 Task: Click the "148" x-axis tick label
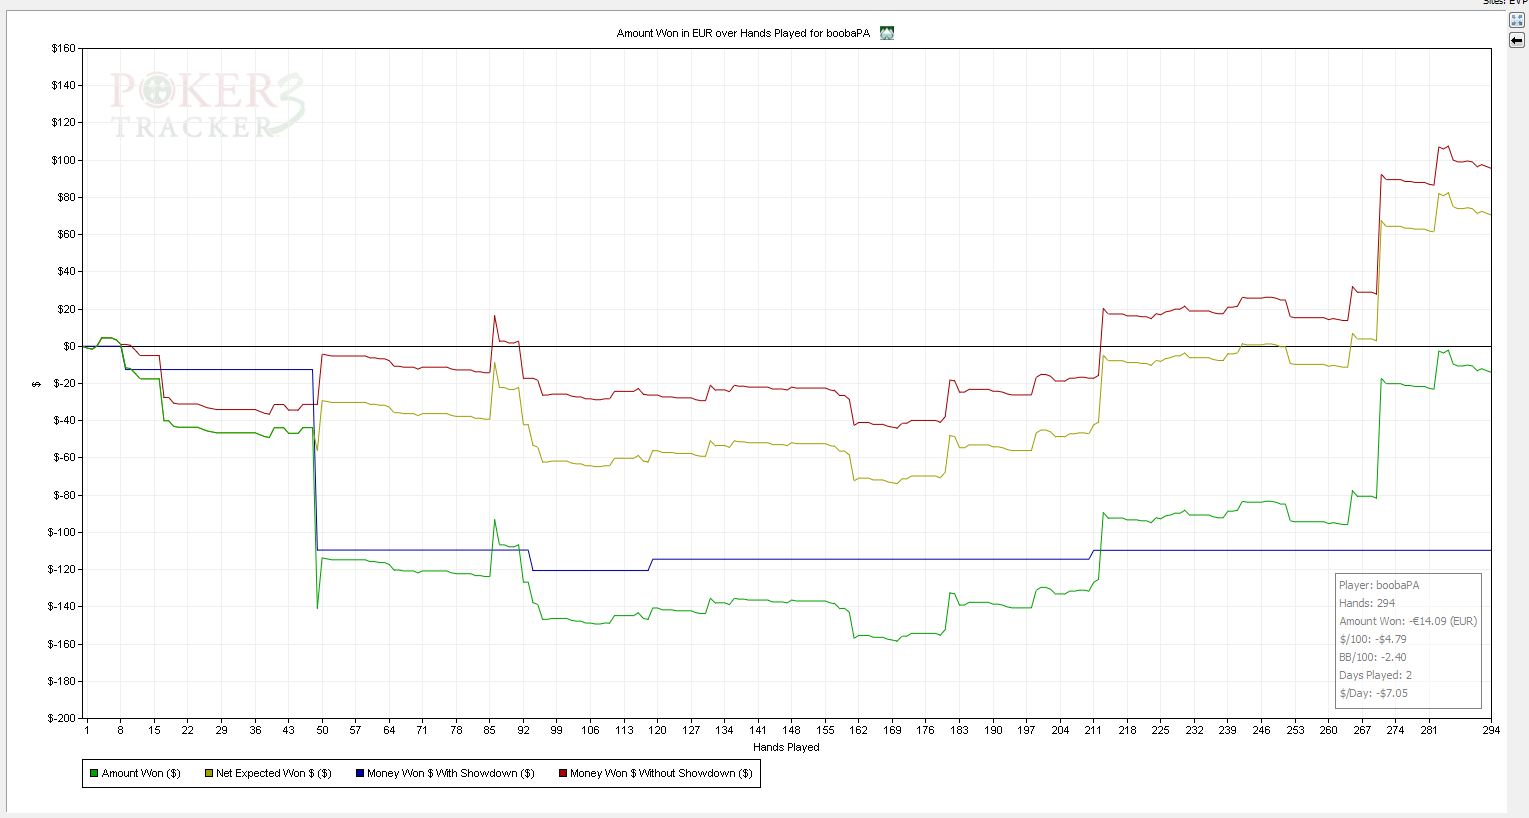pyautogui.click(x=791, y=730)
